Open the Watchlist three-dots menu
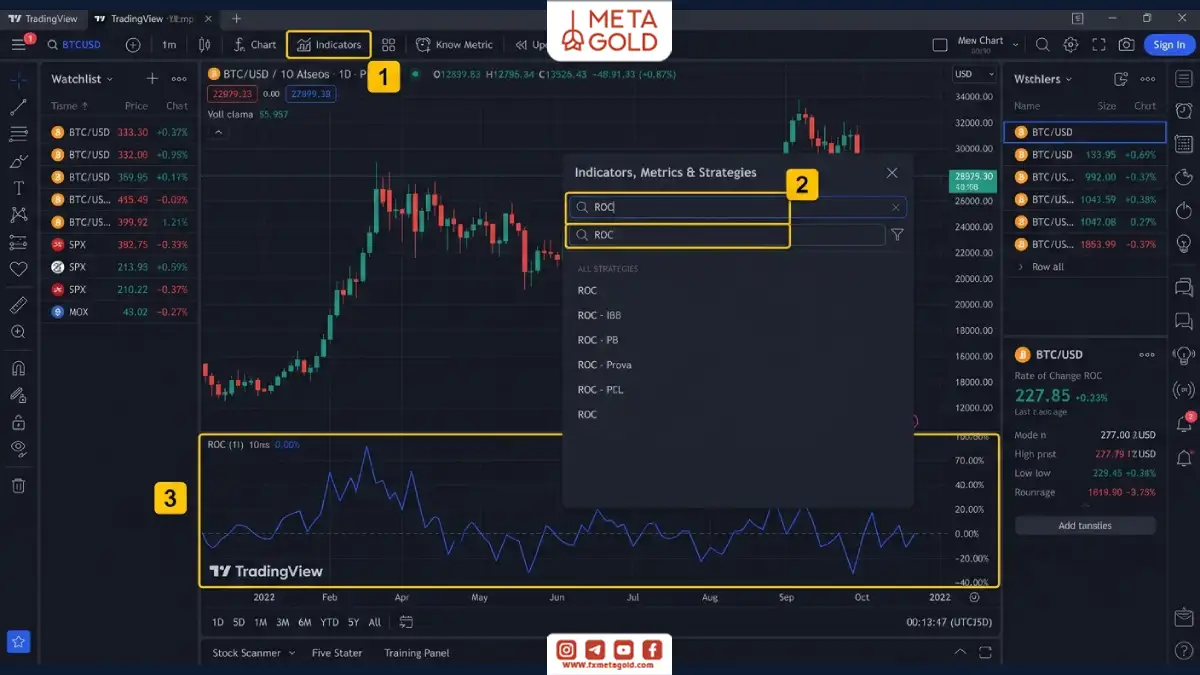1200x675 pixels. point(179,79)
